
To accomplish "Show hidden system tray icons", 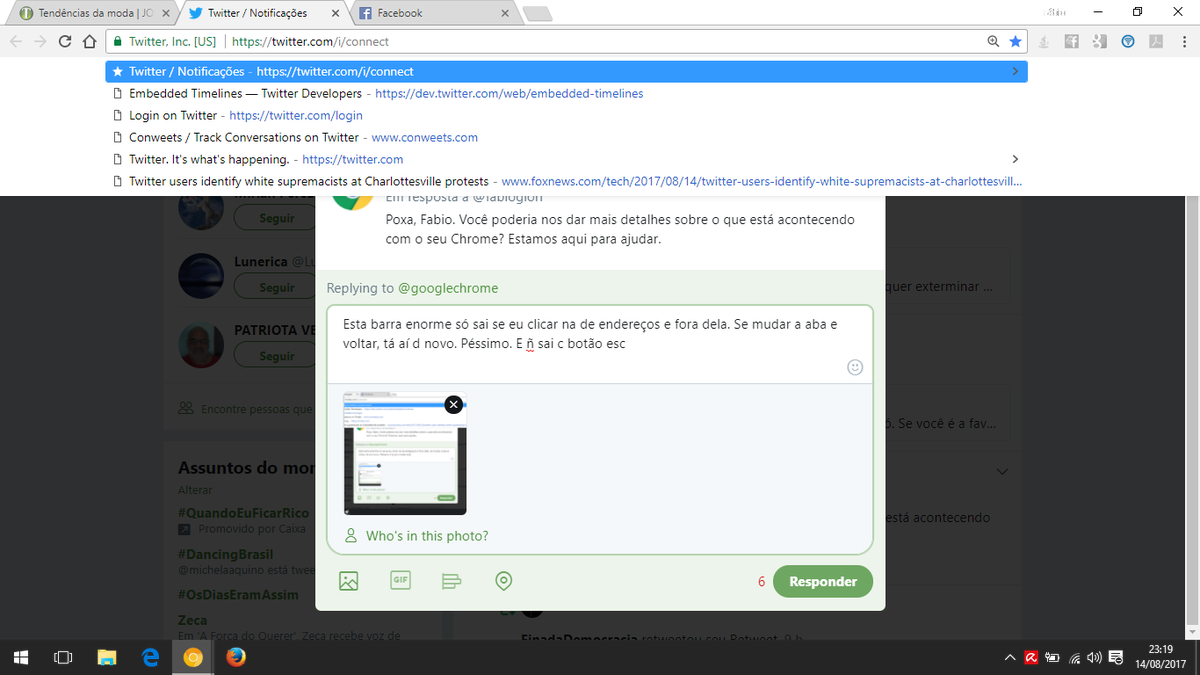I will point(1009,658).
